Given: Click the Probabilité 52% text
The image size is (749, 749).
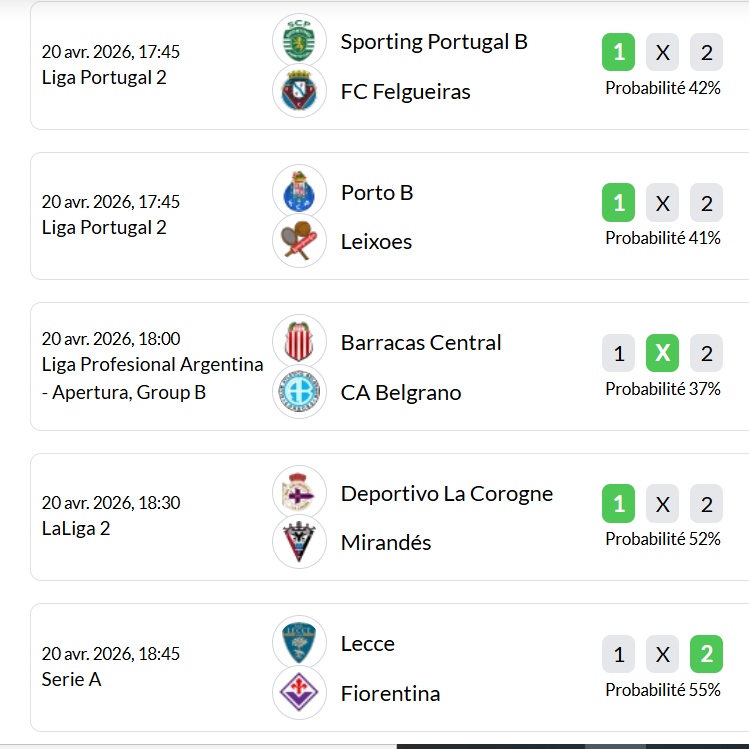Looking at the screenshot, I should 662,538.
